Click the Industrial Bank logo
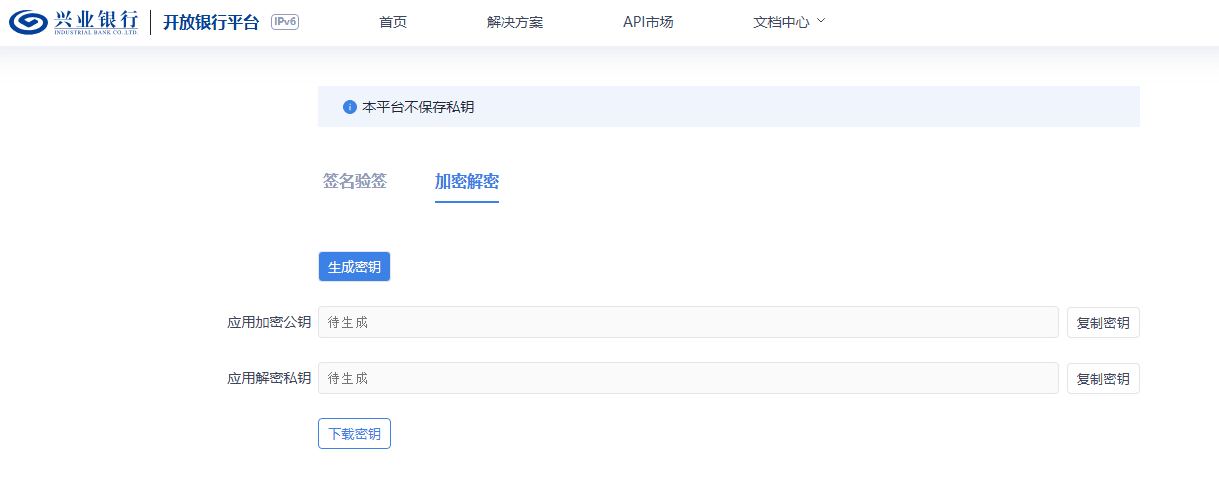 pyautogui.click(x=74, y=22)
